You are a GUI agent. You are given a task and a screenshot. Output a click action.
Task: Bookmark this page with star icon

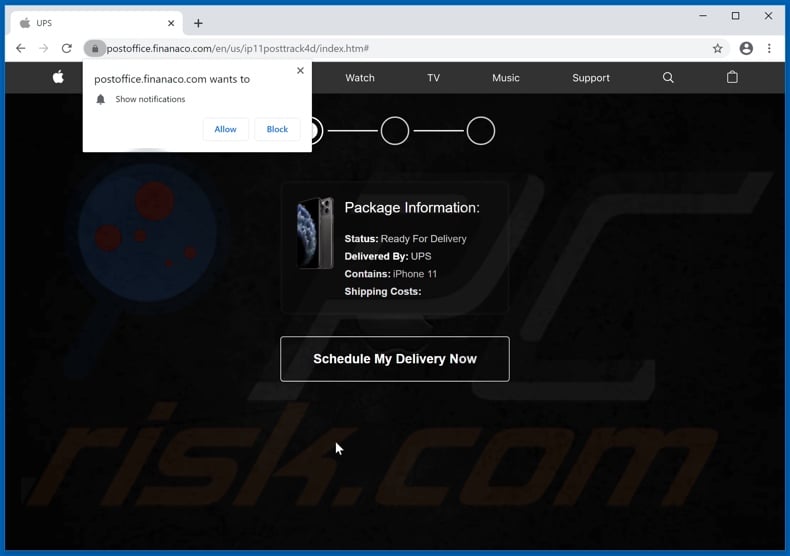click(x=717, y=48)
